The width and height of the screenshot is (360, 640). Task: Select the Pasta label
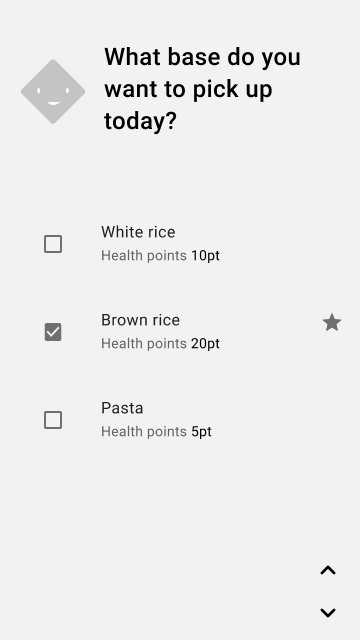[122, 408]
